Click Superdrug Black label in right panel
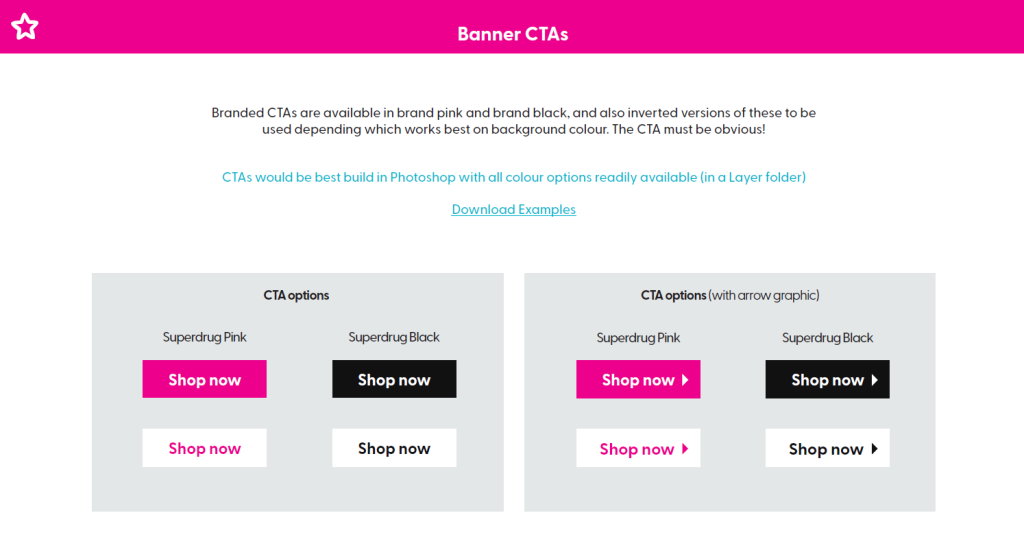1024x548 pixels. [827, 338]
